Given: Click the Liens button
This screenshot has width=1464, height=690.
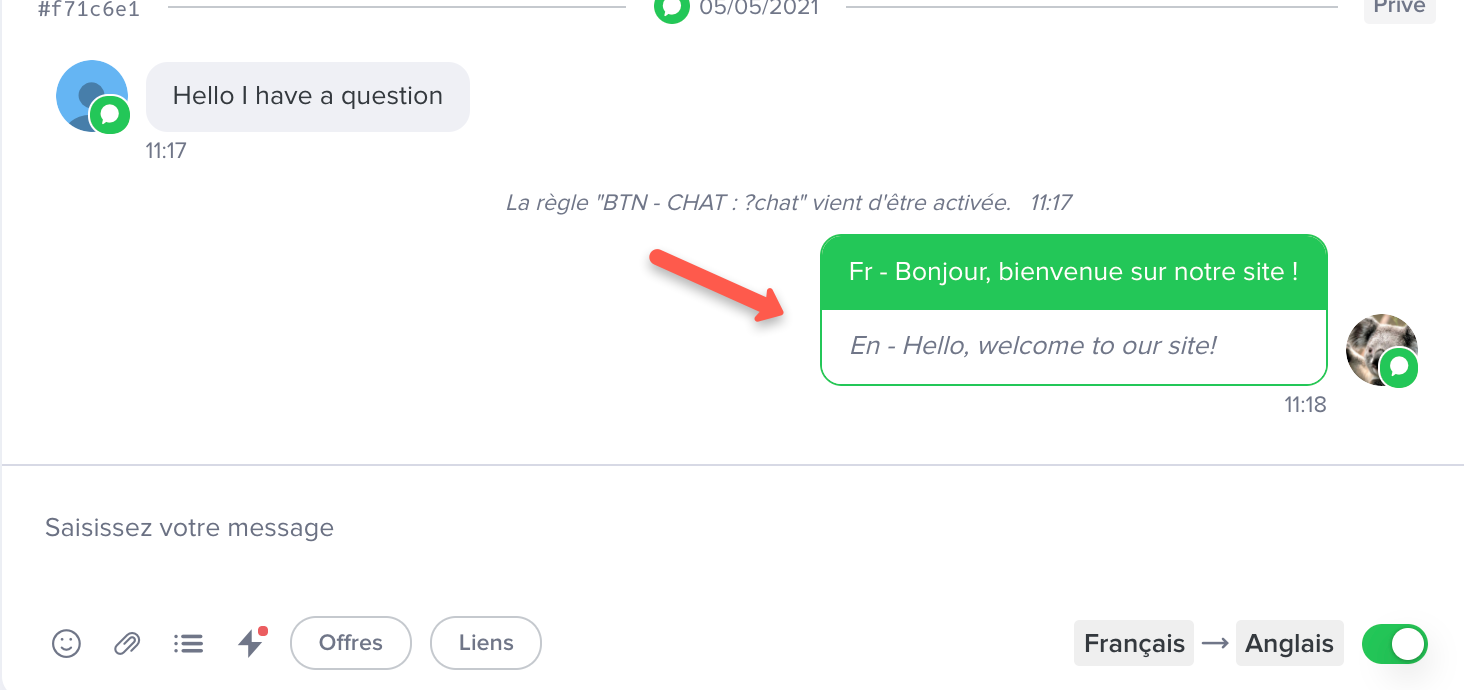Looking at the screenshot, I should [486, 643].
